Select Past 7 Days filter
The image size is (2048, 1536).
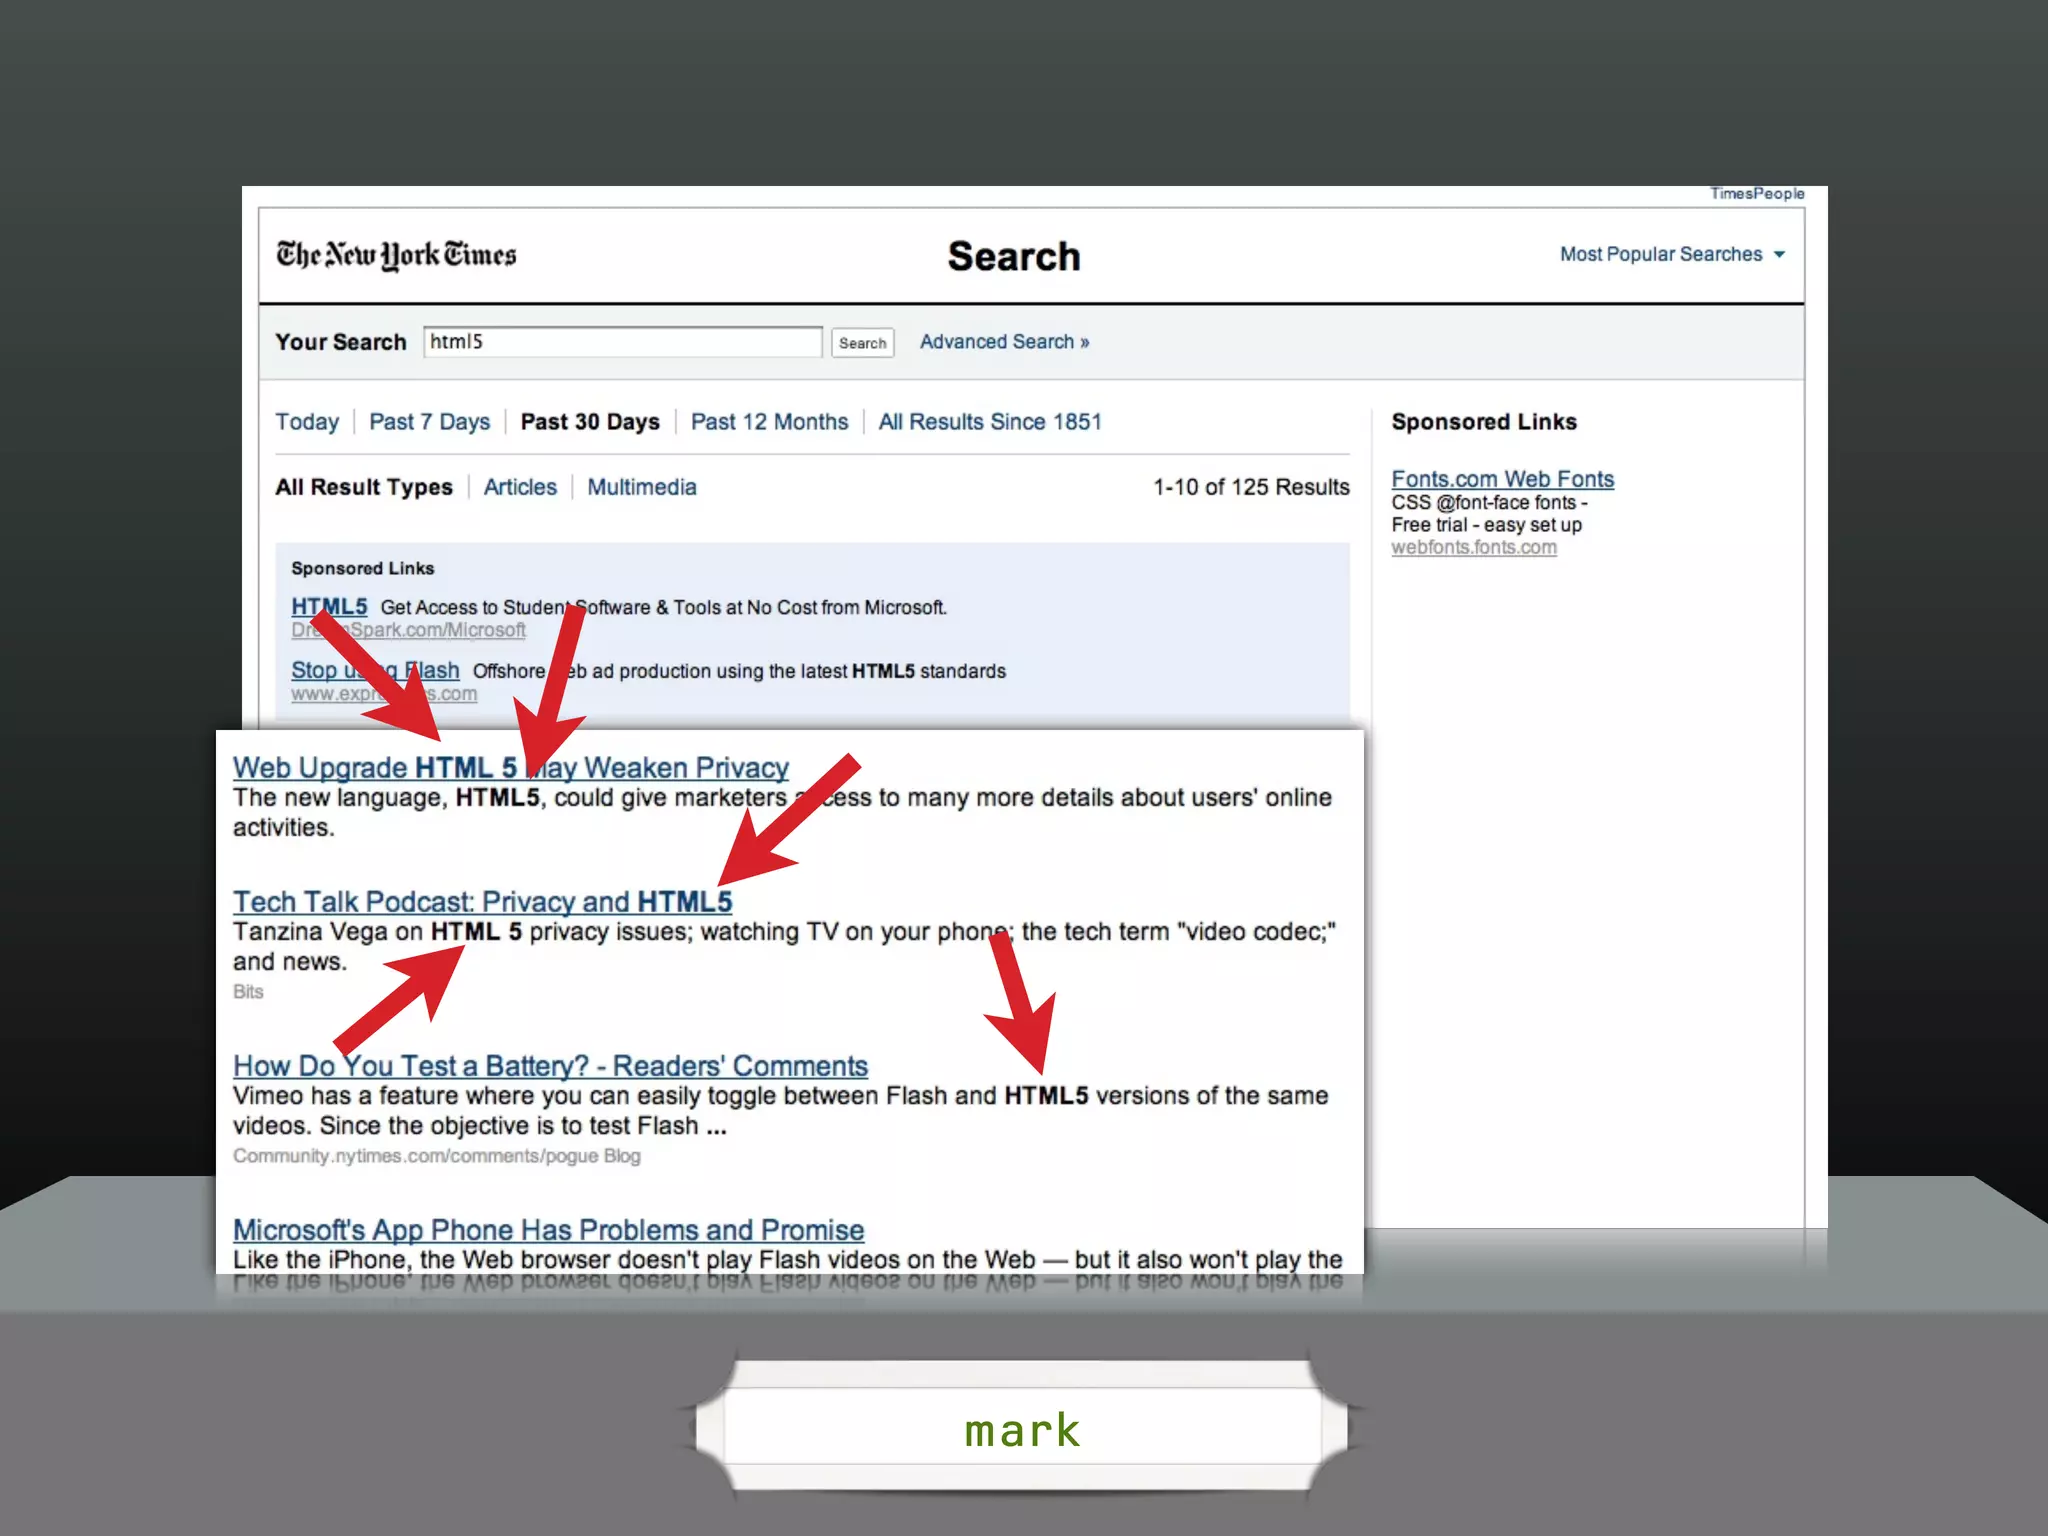[x=429, y=422]
